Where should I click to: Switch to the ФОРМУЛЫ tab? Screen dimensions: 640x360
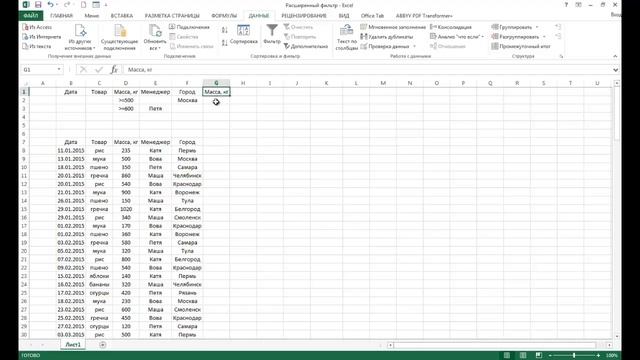pyautogui.click(x=224, y=16)
